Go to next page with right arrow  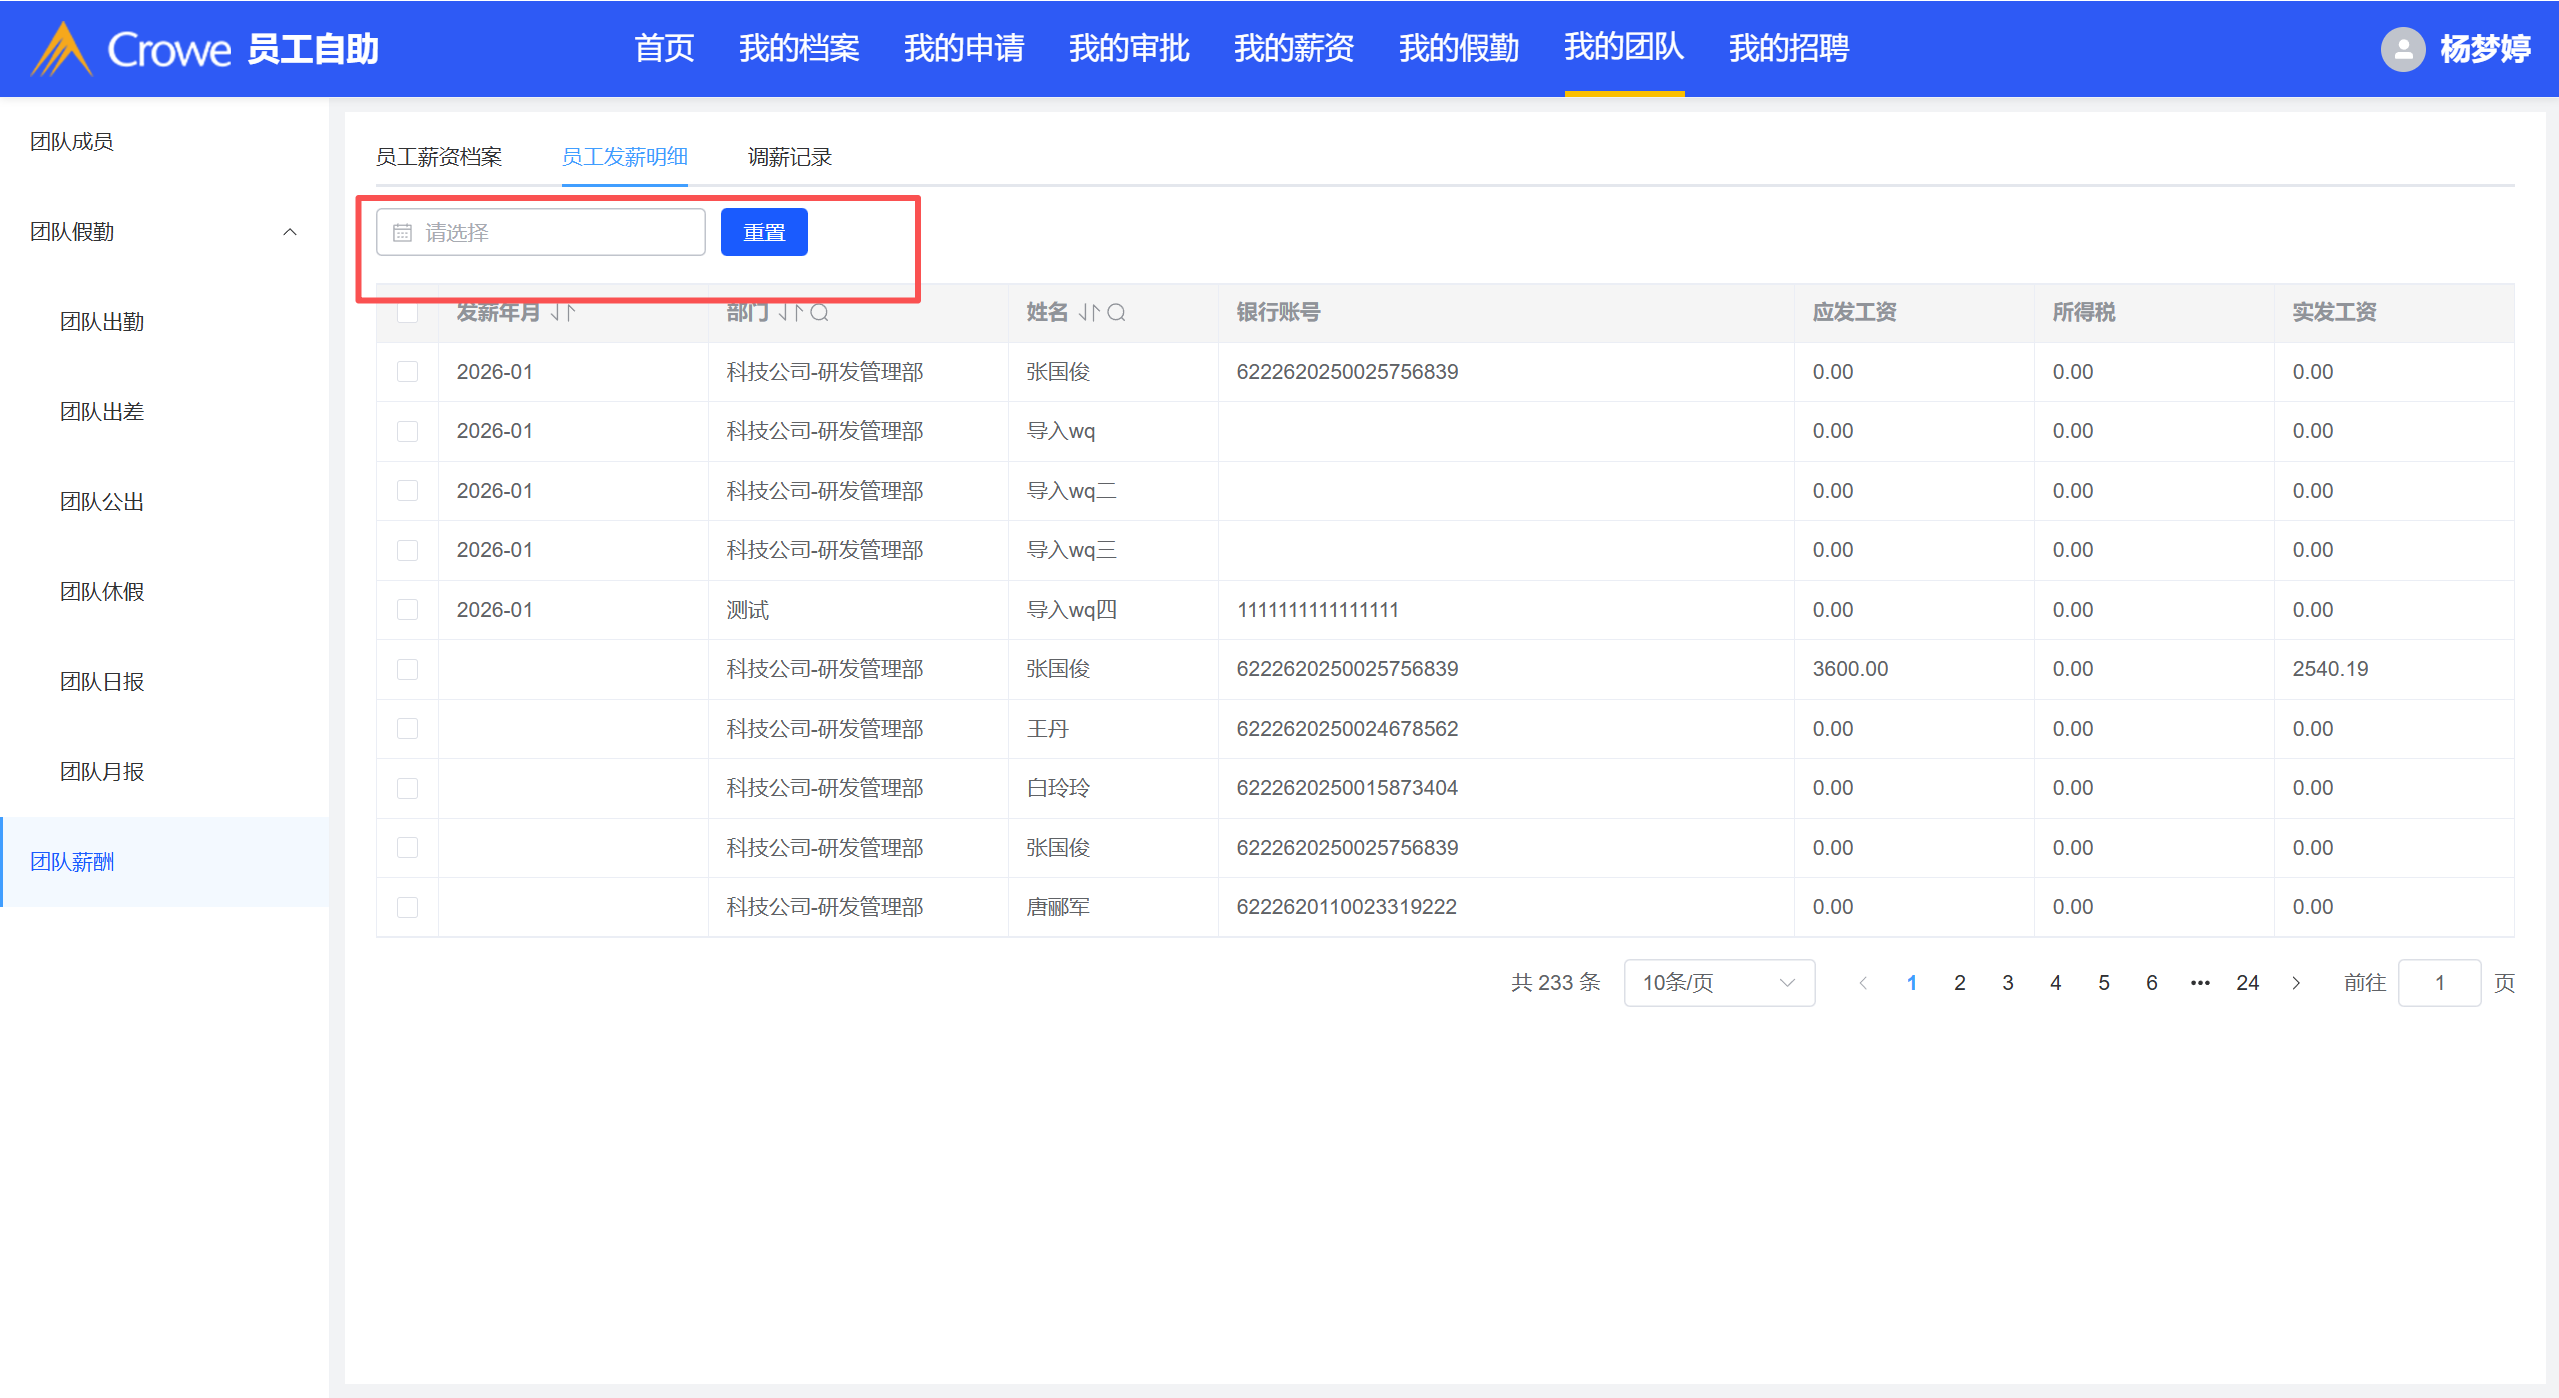click(x=2296, y=983)
